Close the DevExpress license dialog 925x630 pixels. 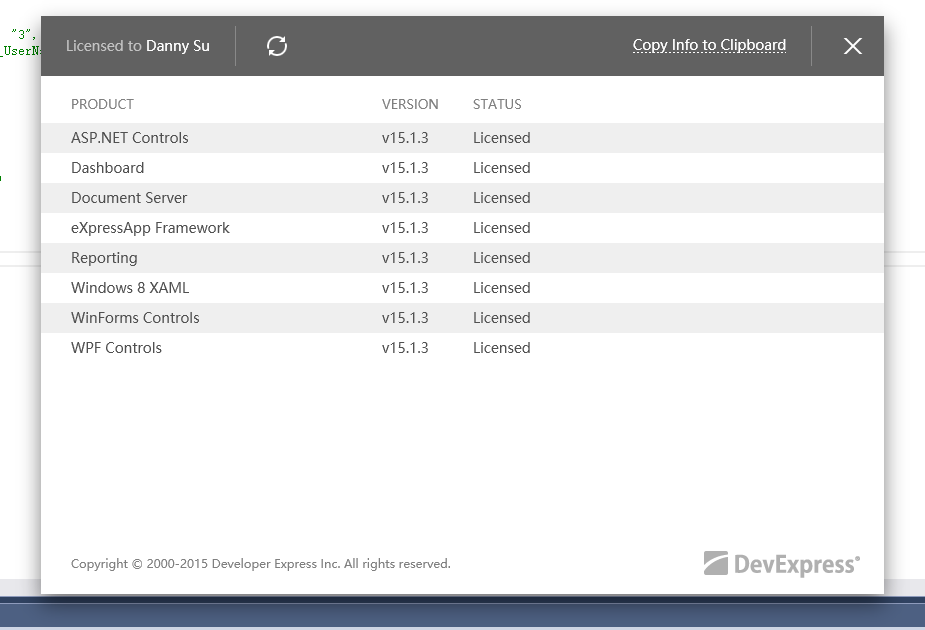point(852,46)
